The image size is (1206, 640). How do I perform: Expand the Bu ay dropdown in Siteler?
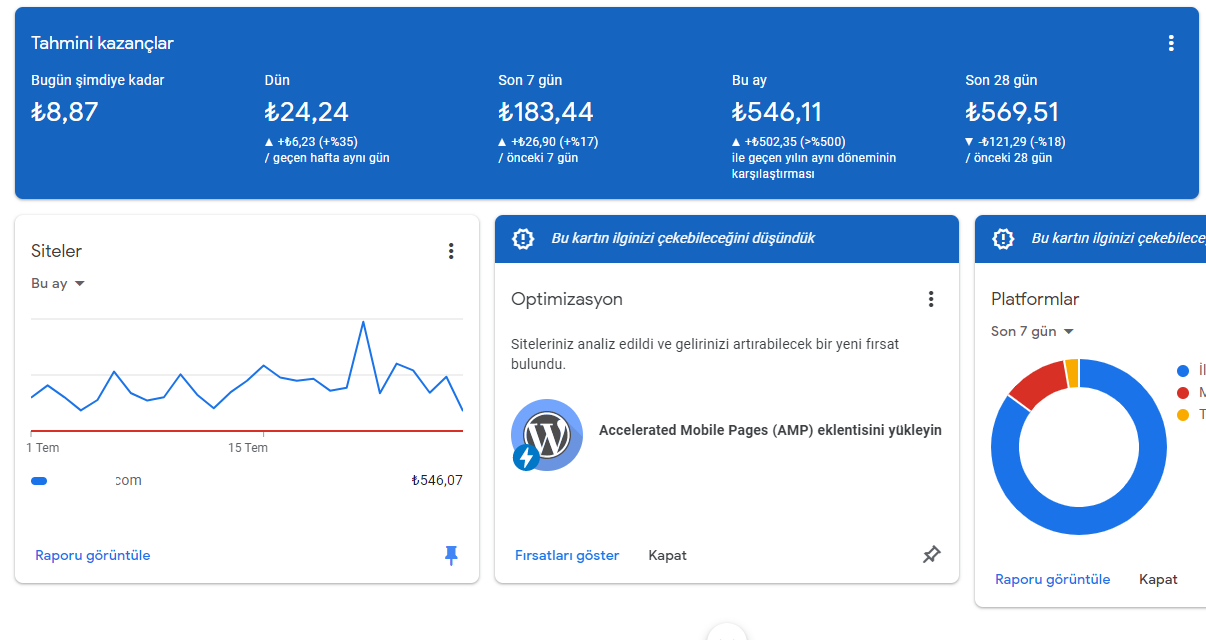[58, 284]
